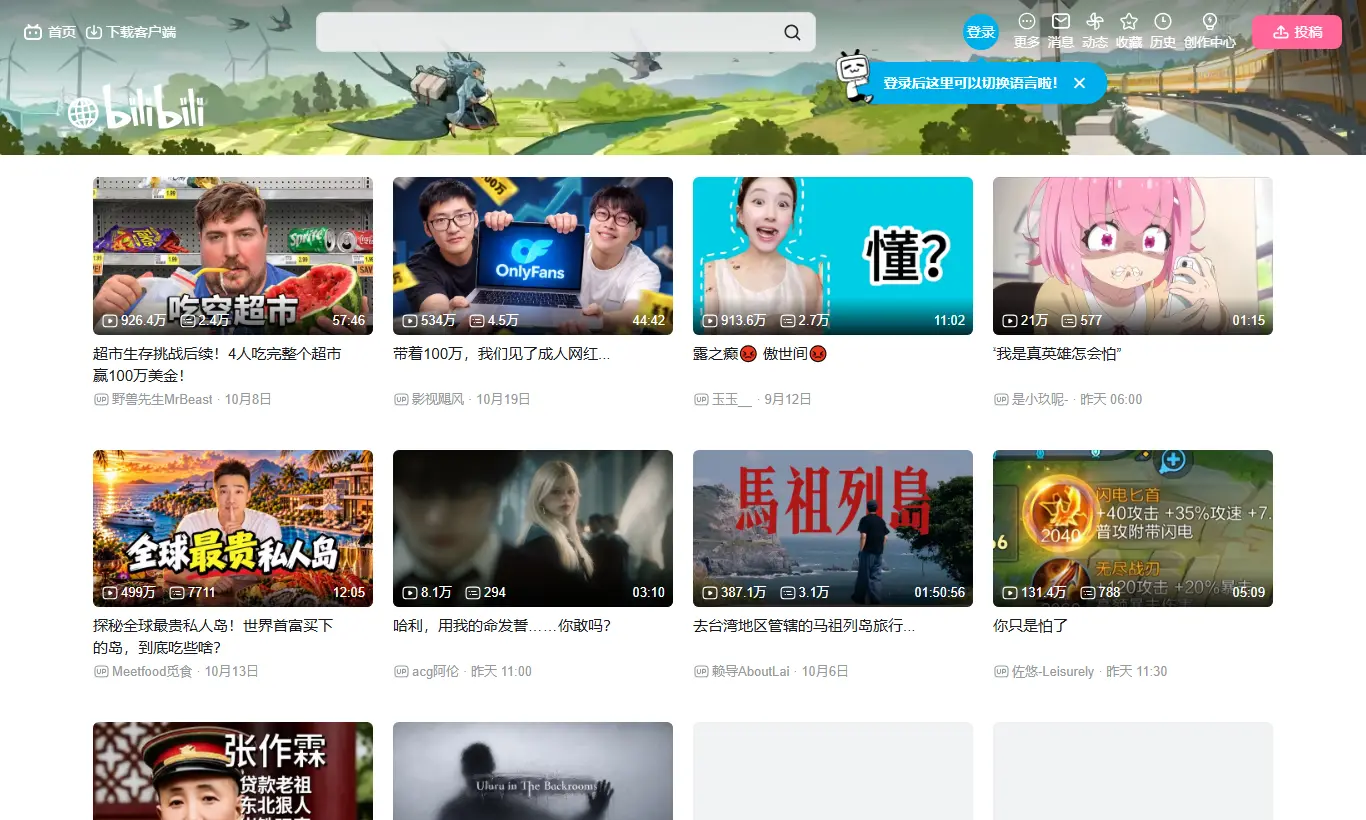Open the 创作中心 lightbulb icon
1366x820 pixels.
1210,21
